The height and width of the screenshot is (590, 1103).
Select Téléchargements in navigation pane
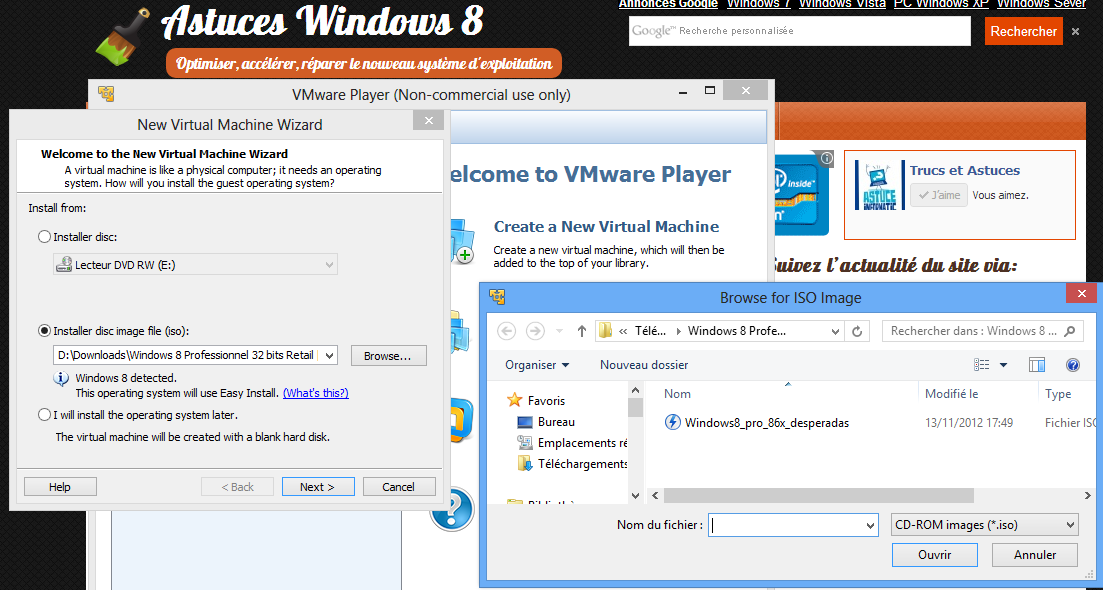[x=582, y=463]
